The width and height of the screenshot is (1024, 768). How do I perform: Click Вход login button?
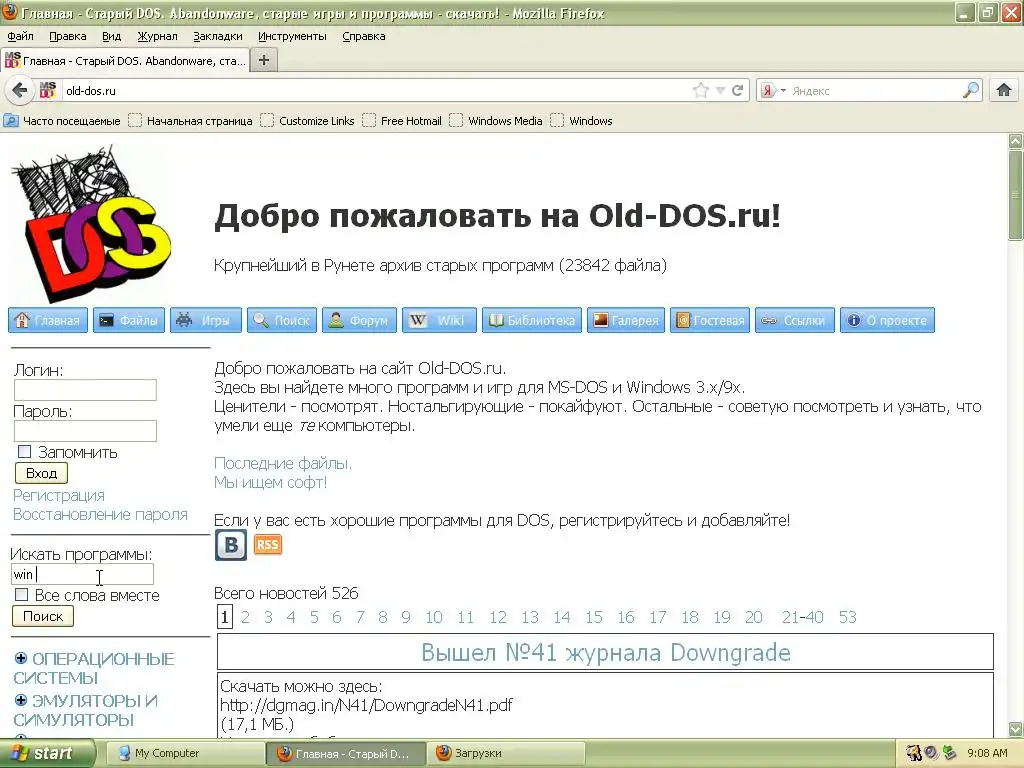point(41,473)
